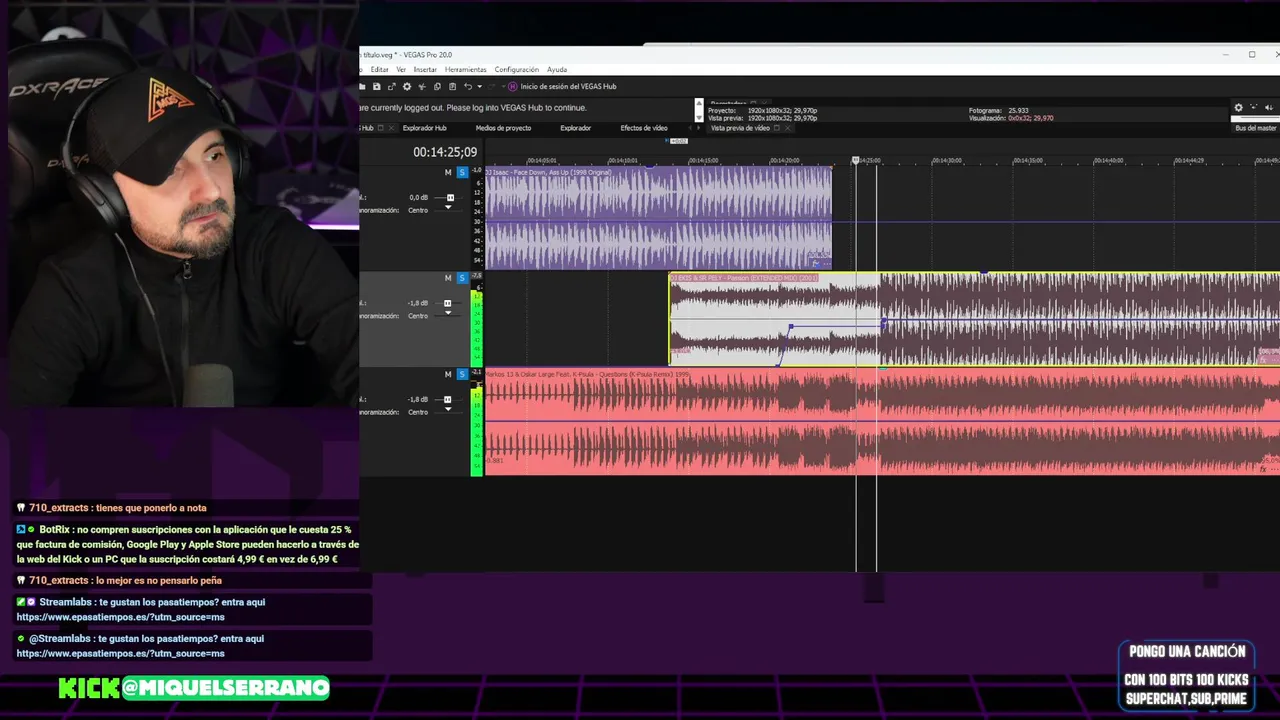The height and width of the screenshot is (720, 1280).
Task: Click the Save project toolbar icon
Action: (377, 87)
